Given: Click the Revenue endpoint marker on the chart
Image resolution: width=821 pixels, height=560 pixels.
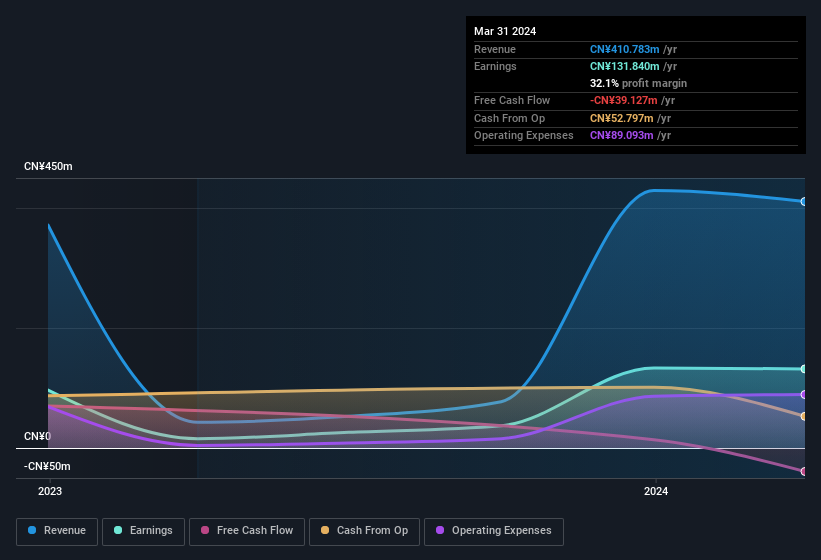Looking at the screenshot, I should tap(803, 201).
